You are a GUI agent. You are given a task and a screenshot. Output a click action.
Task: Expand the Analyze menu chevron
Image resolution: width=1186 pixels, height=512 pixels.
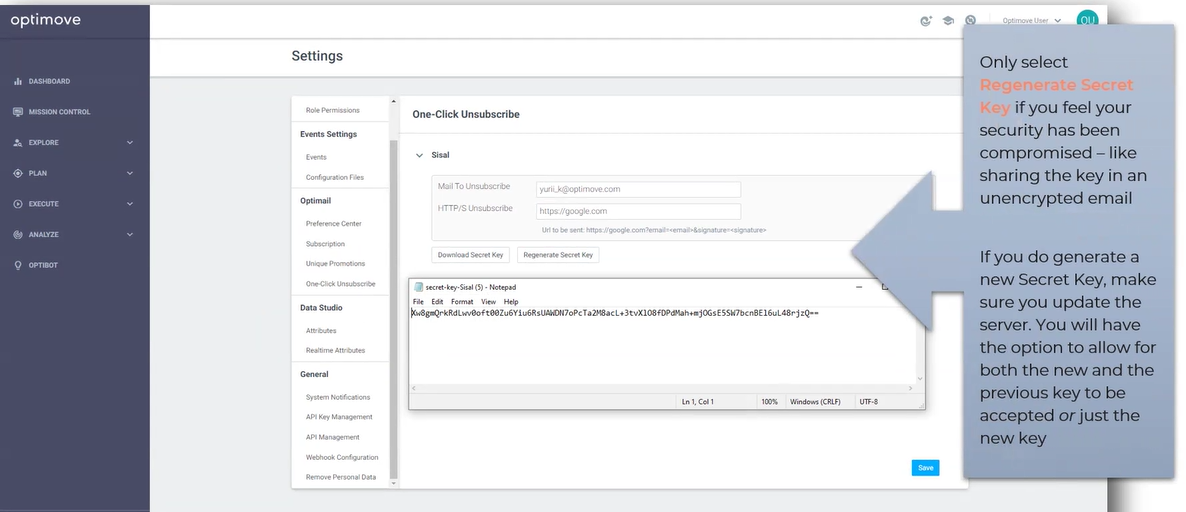130,234
